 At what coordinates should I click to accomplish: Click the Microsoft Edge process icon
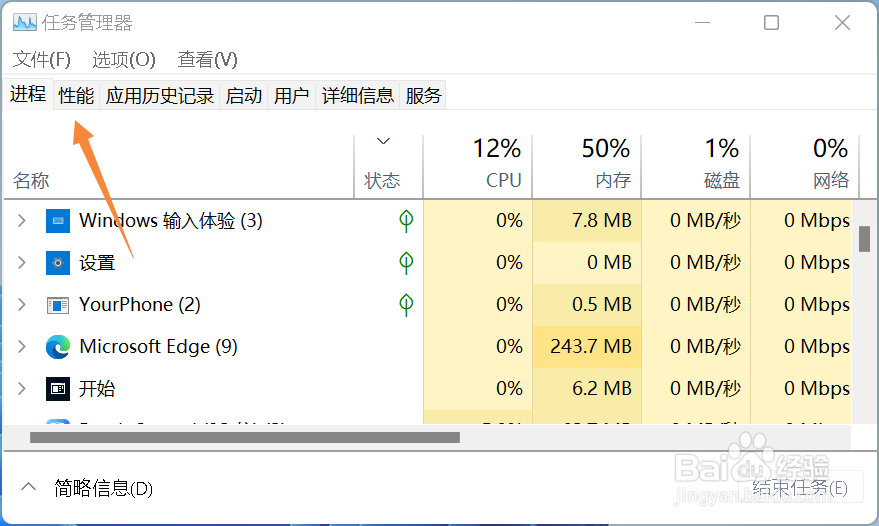tap(58, 347)
